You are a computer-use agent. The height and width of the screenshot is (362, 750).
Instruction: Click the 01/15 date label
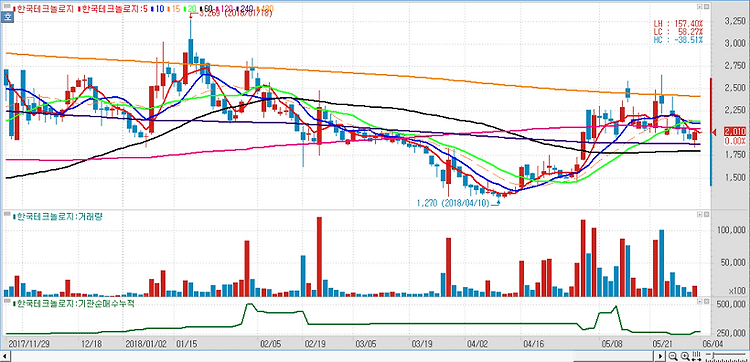coord(187,343)
